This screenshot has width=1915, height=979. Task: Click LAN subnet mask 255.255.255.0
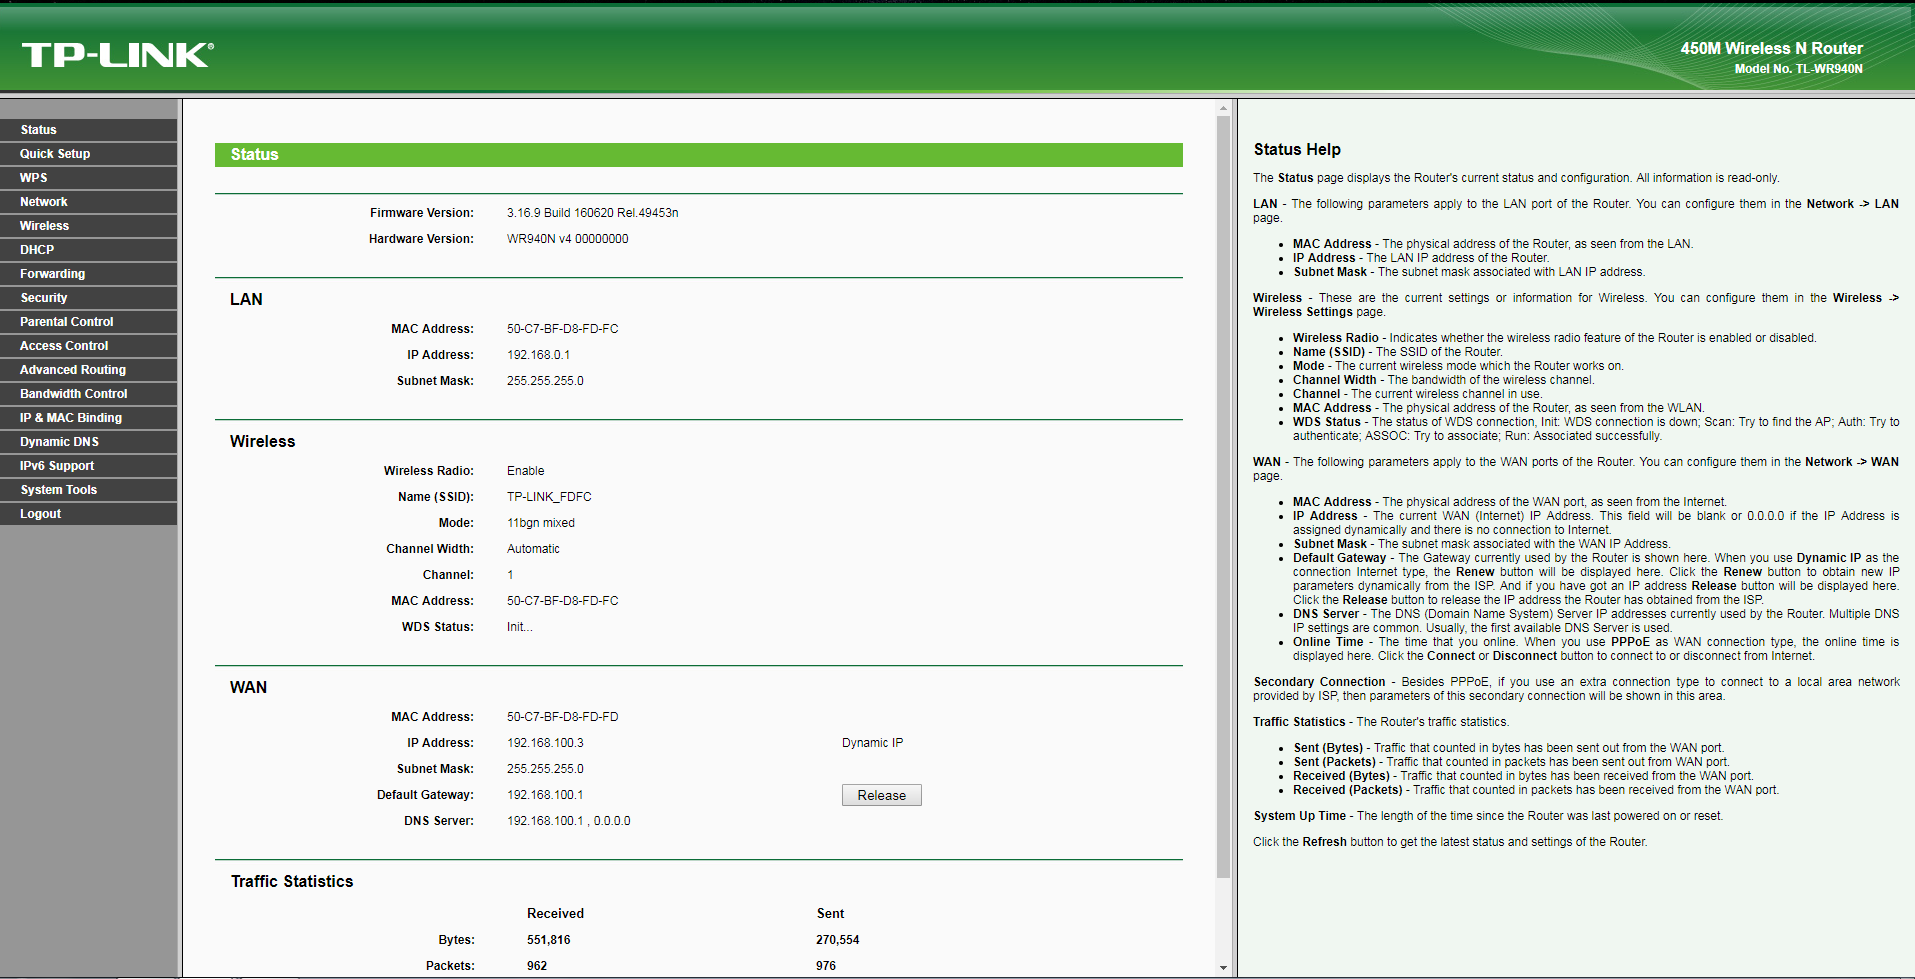pos(545,381)
